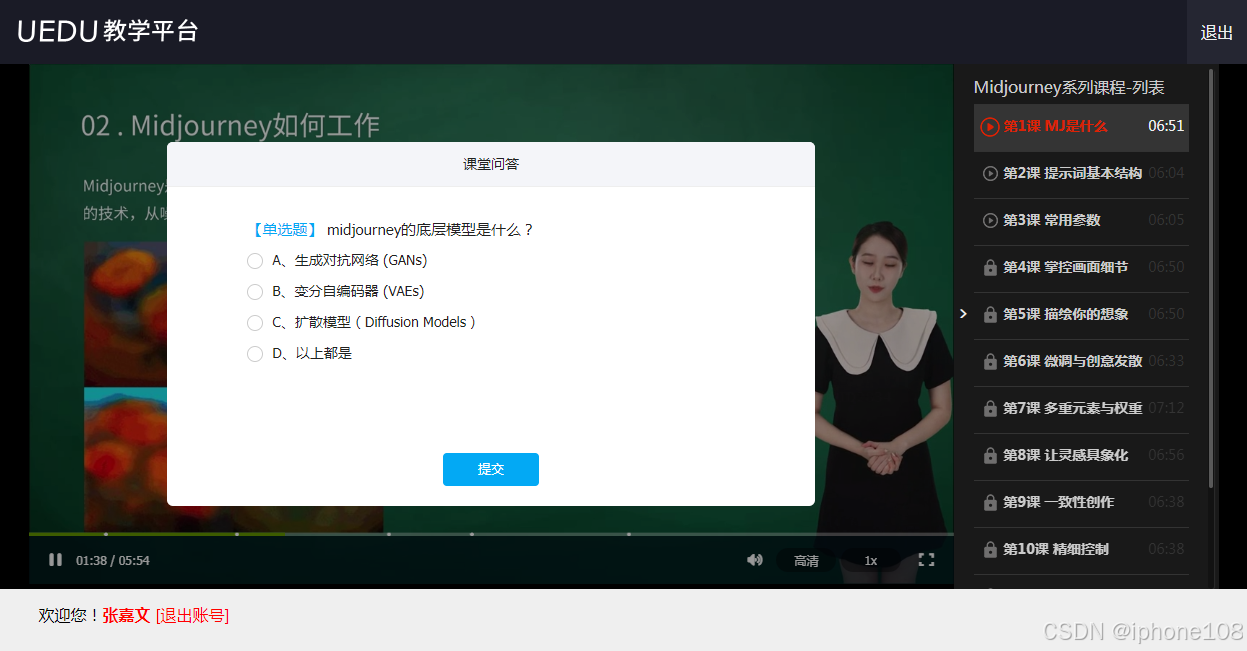Click 退出 in the top bar
The height and width of the screenshot is (651, 1247).
click(x=1217, y=32)
